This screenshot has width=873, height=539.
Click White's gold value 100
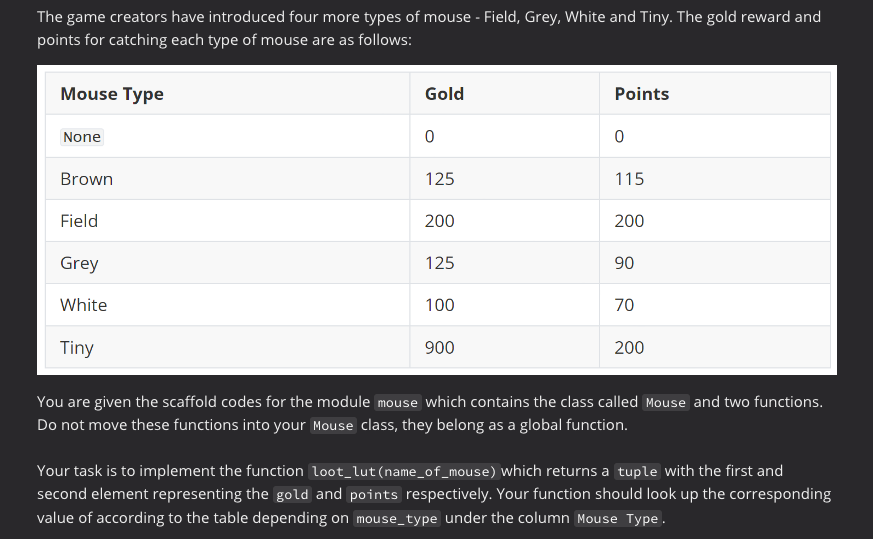click(x=439, y=305)
